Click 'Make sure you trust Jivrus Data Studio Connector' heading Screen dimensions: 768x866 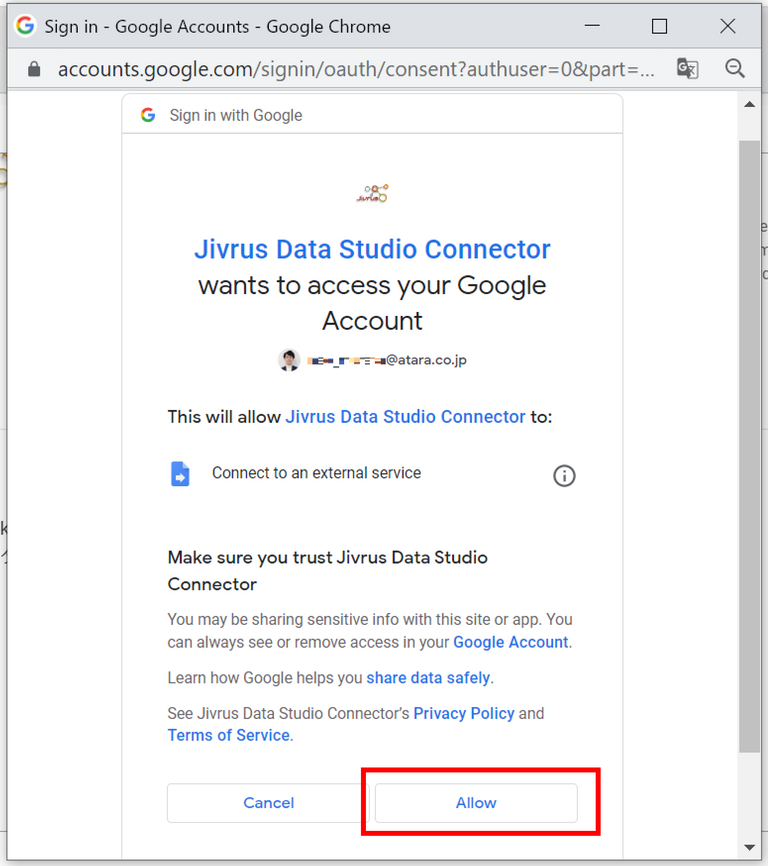tap(327, 571)
